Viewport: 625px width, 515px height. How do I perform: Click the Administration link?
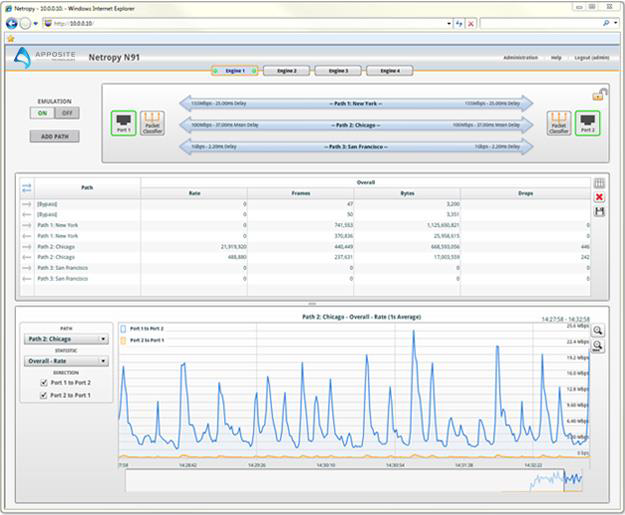click(520, 58)
